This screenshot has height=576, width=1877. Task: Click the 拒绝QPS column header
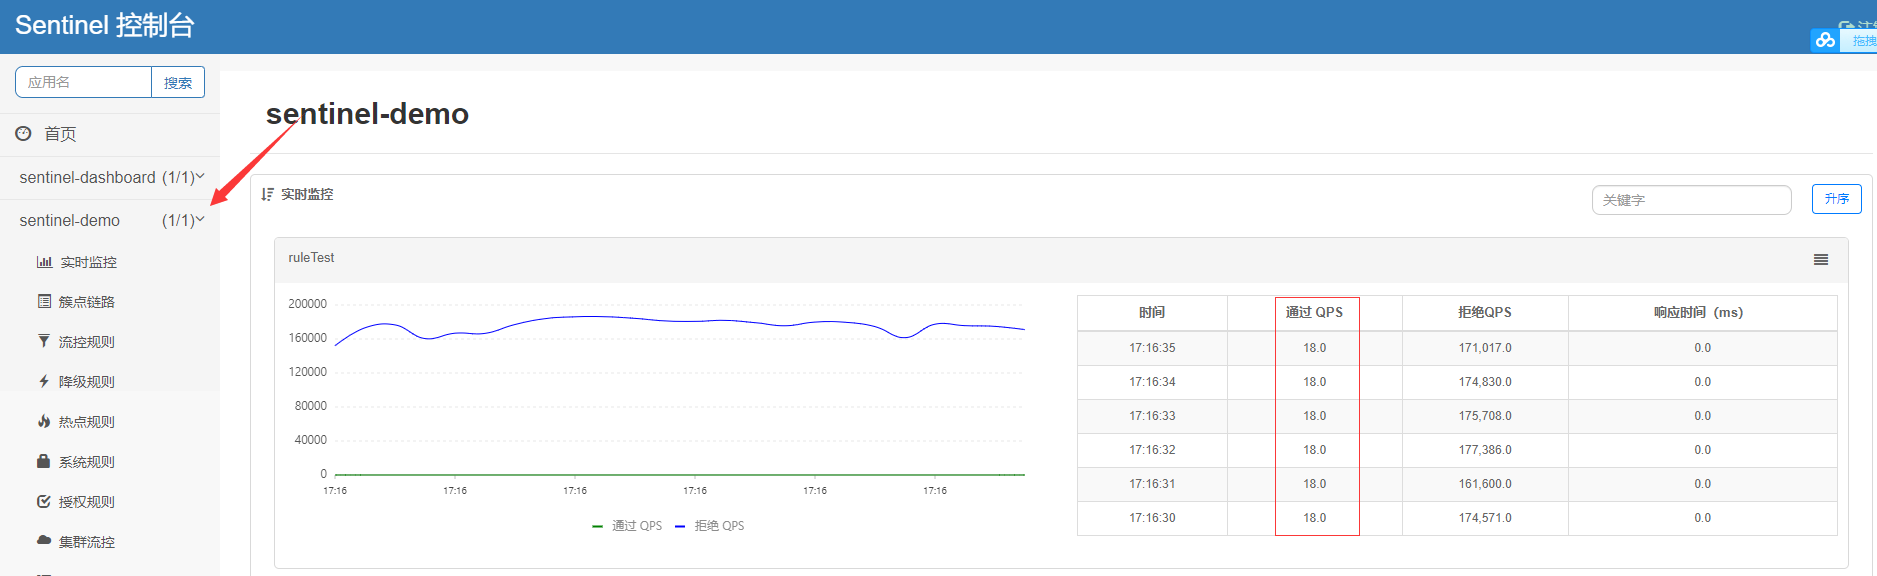pos(1485,313)
